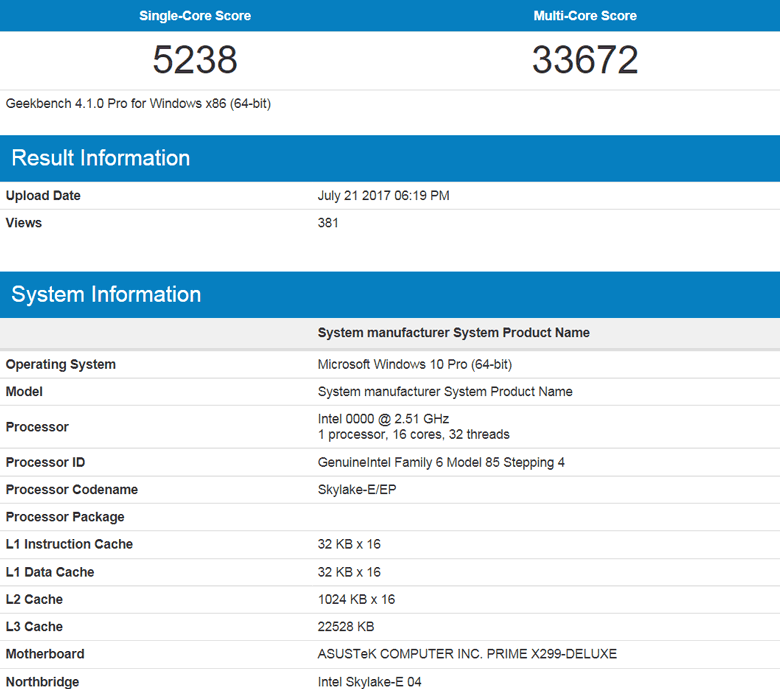Select the L1 Data Cache 32 KB x 16 value
The width and height of the screenshot is (780, 689).
coord(349,572)
